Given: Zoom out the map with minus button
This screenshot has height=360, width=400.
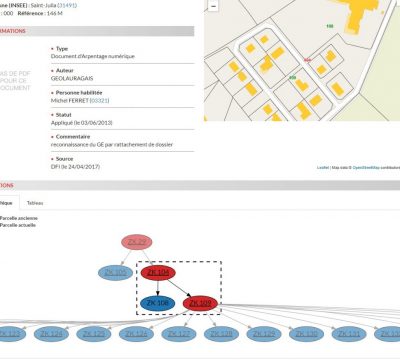Looking at the screenshot, I should (213, 6).
